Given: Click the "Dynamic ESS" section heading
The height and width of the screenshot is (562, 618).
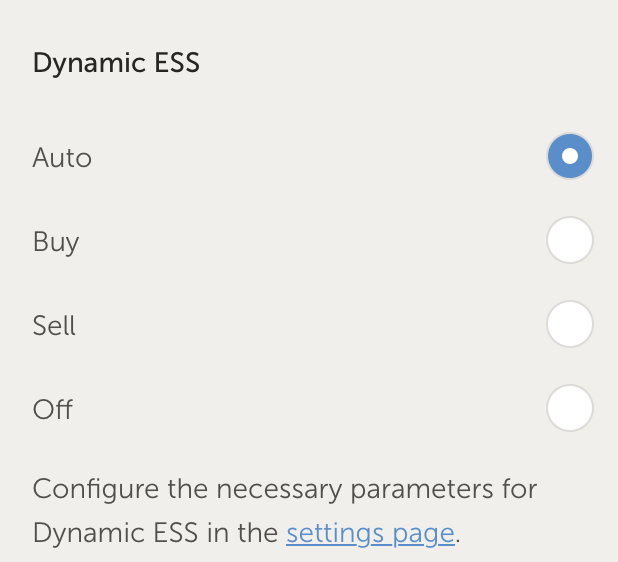Looking at the screenshot, I should click(116, 63).
